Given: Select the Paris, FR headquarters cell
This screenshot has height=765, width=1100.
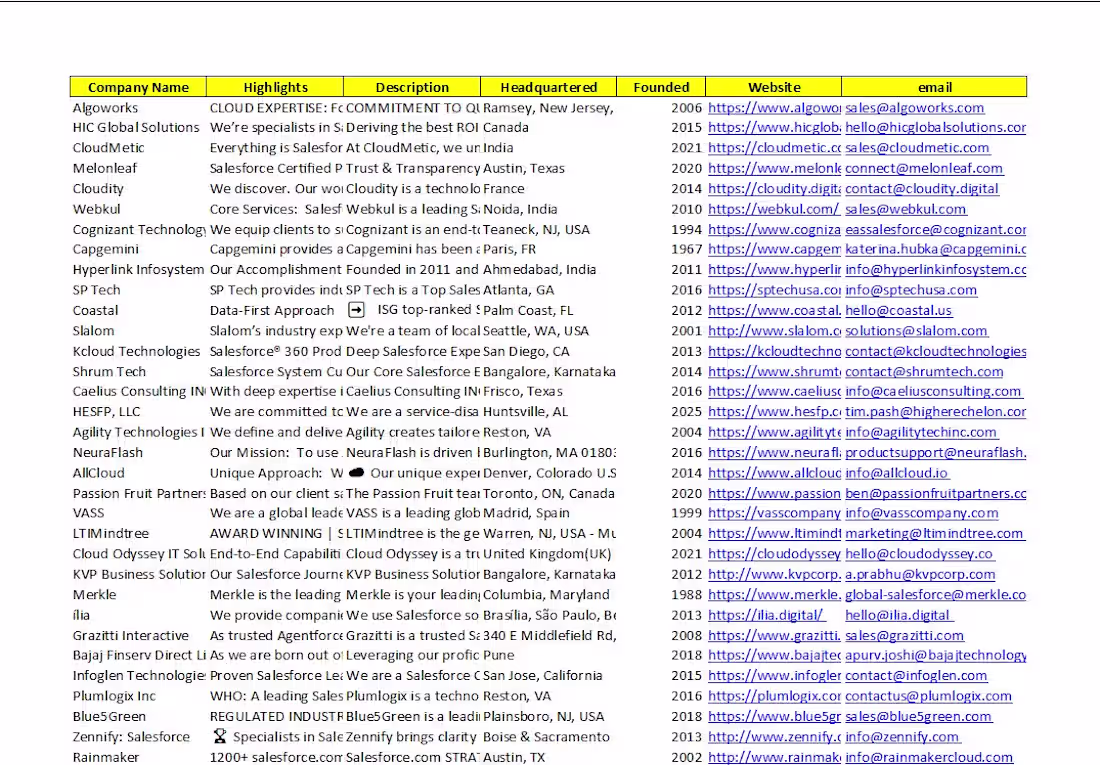Looking at the screenshot, I should [549, 249].
